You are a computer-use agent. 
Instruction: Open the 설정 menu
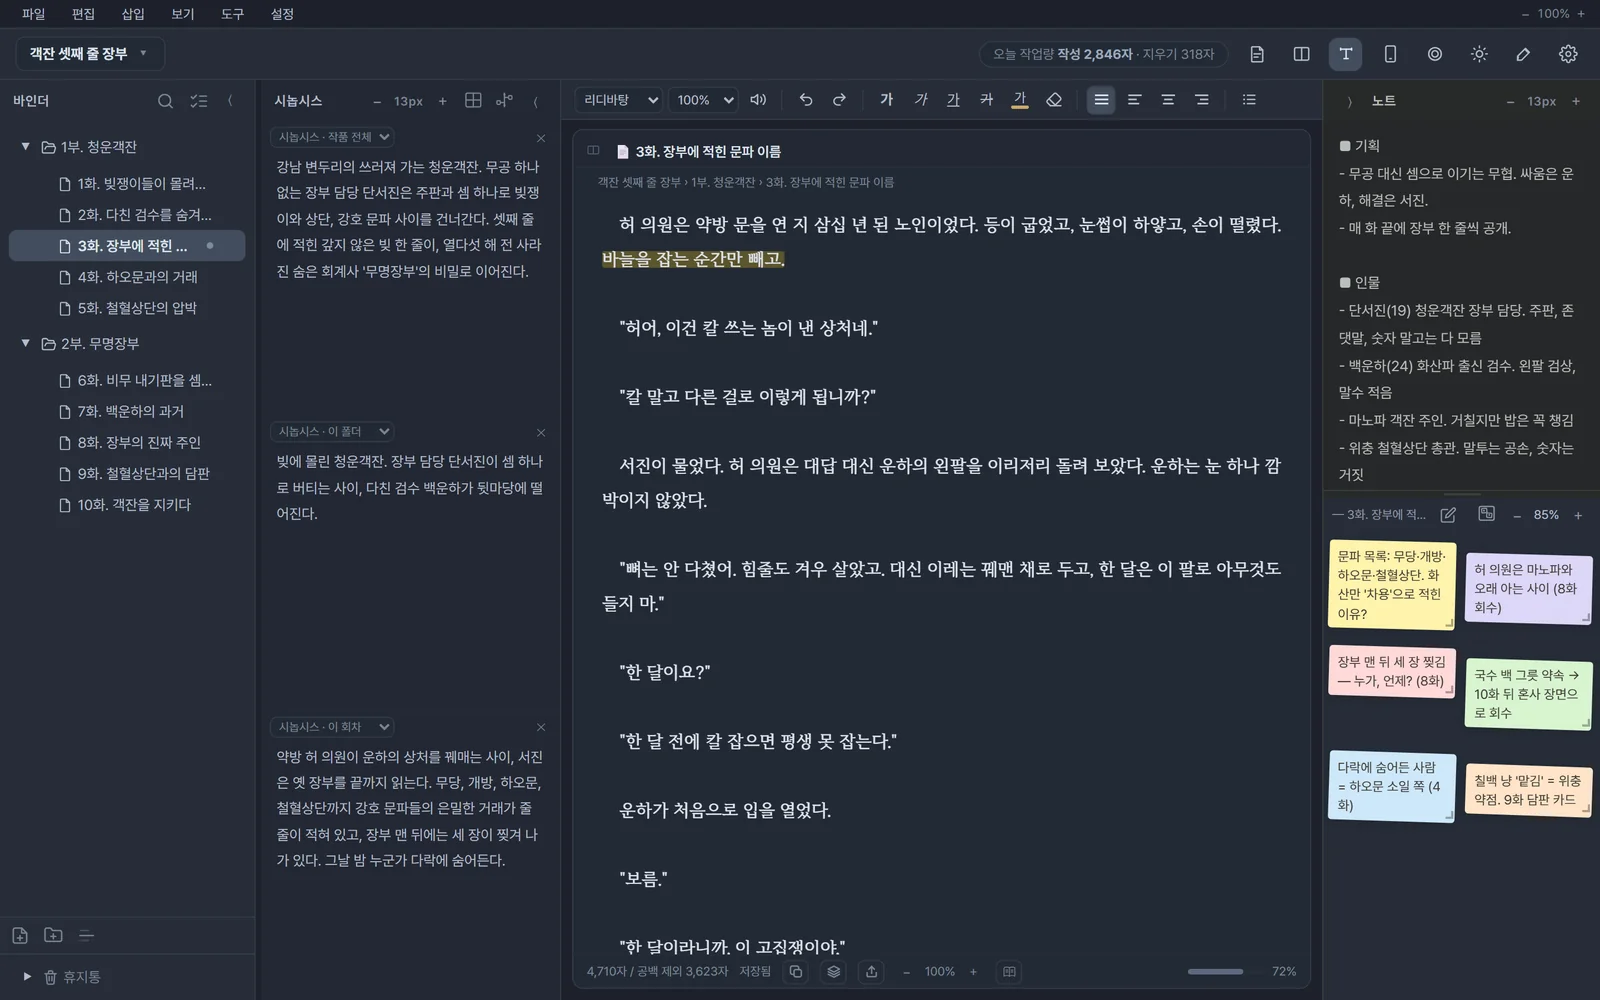pyautogui.click(x=282, y=14)
